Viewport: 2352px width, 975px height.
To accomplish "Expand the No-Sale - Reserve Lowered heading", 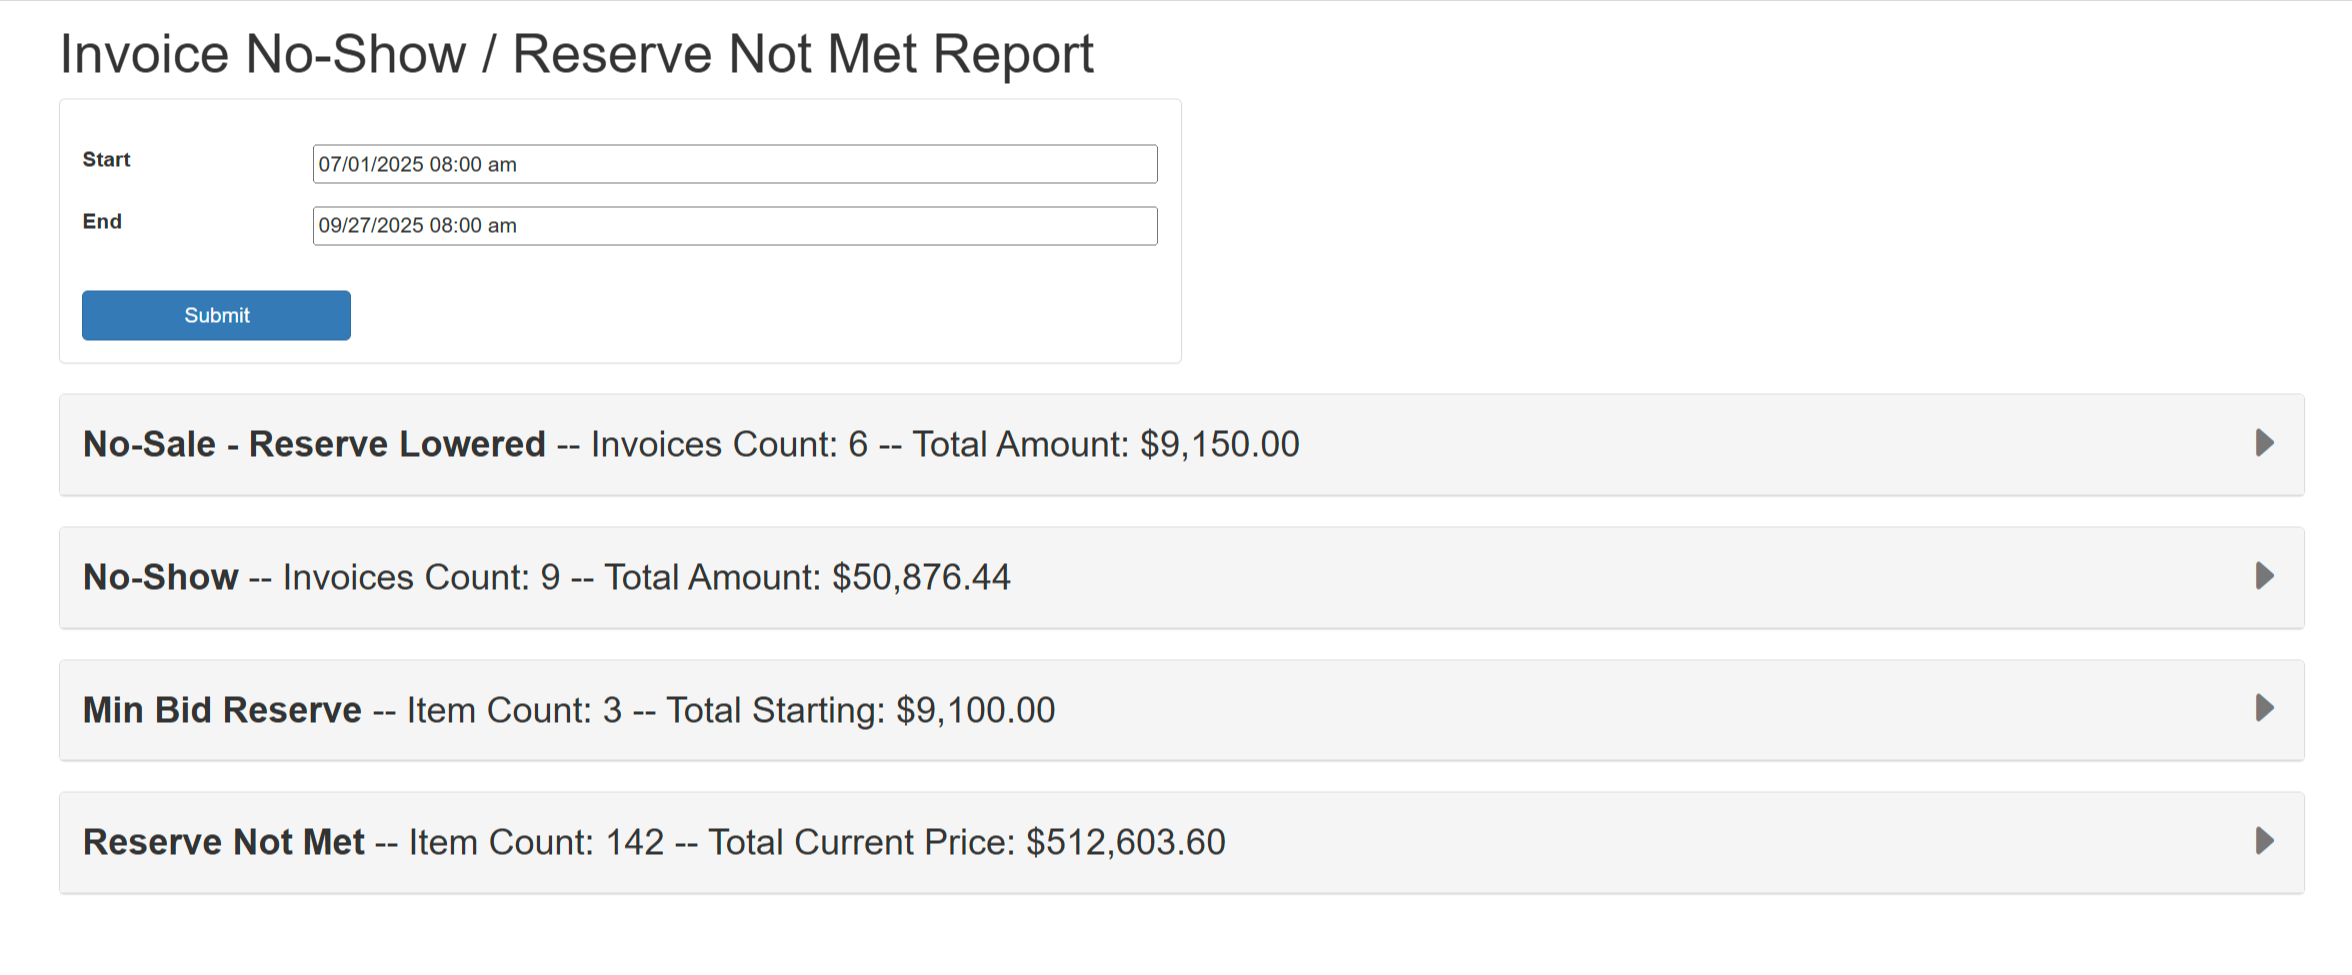I will coord(314,444).
